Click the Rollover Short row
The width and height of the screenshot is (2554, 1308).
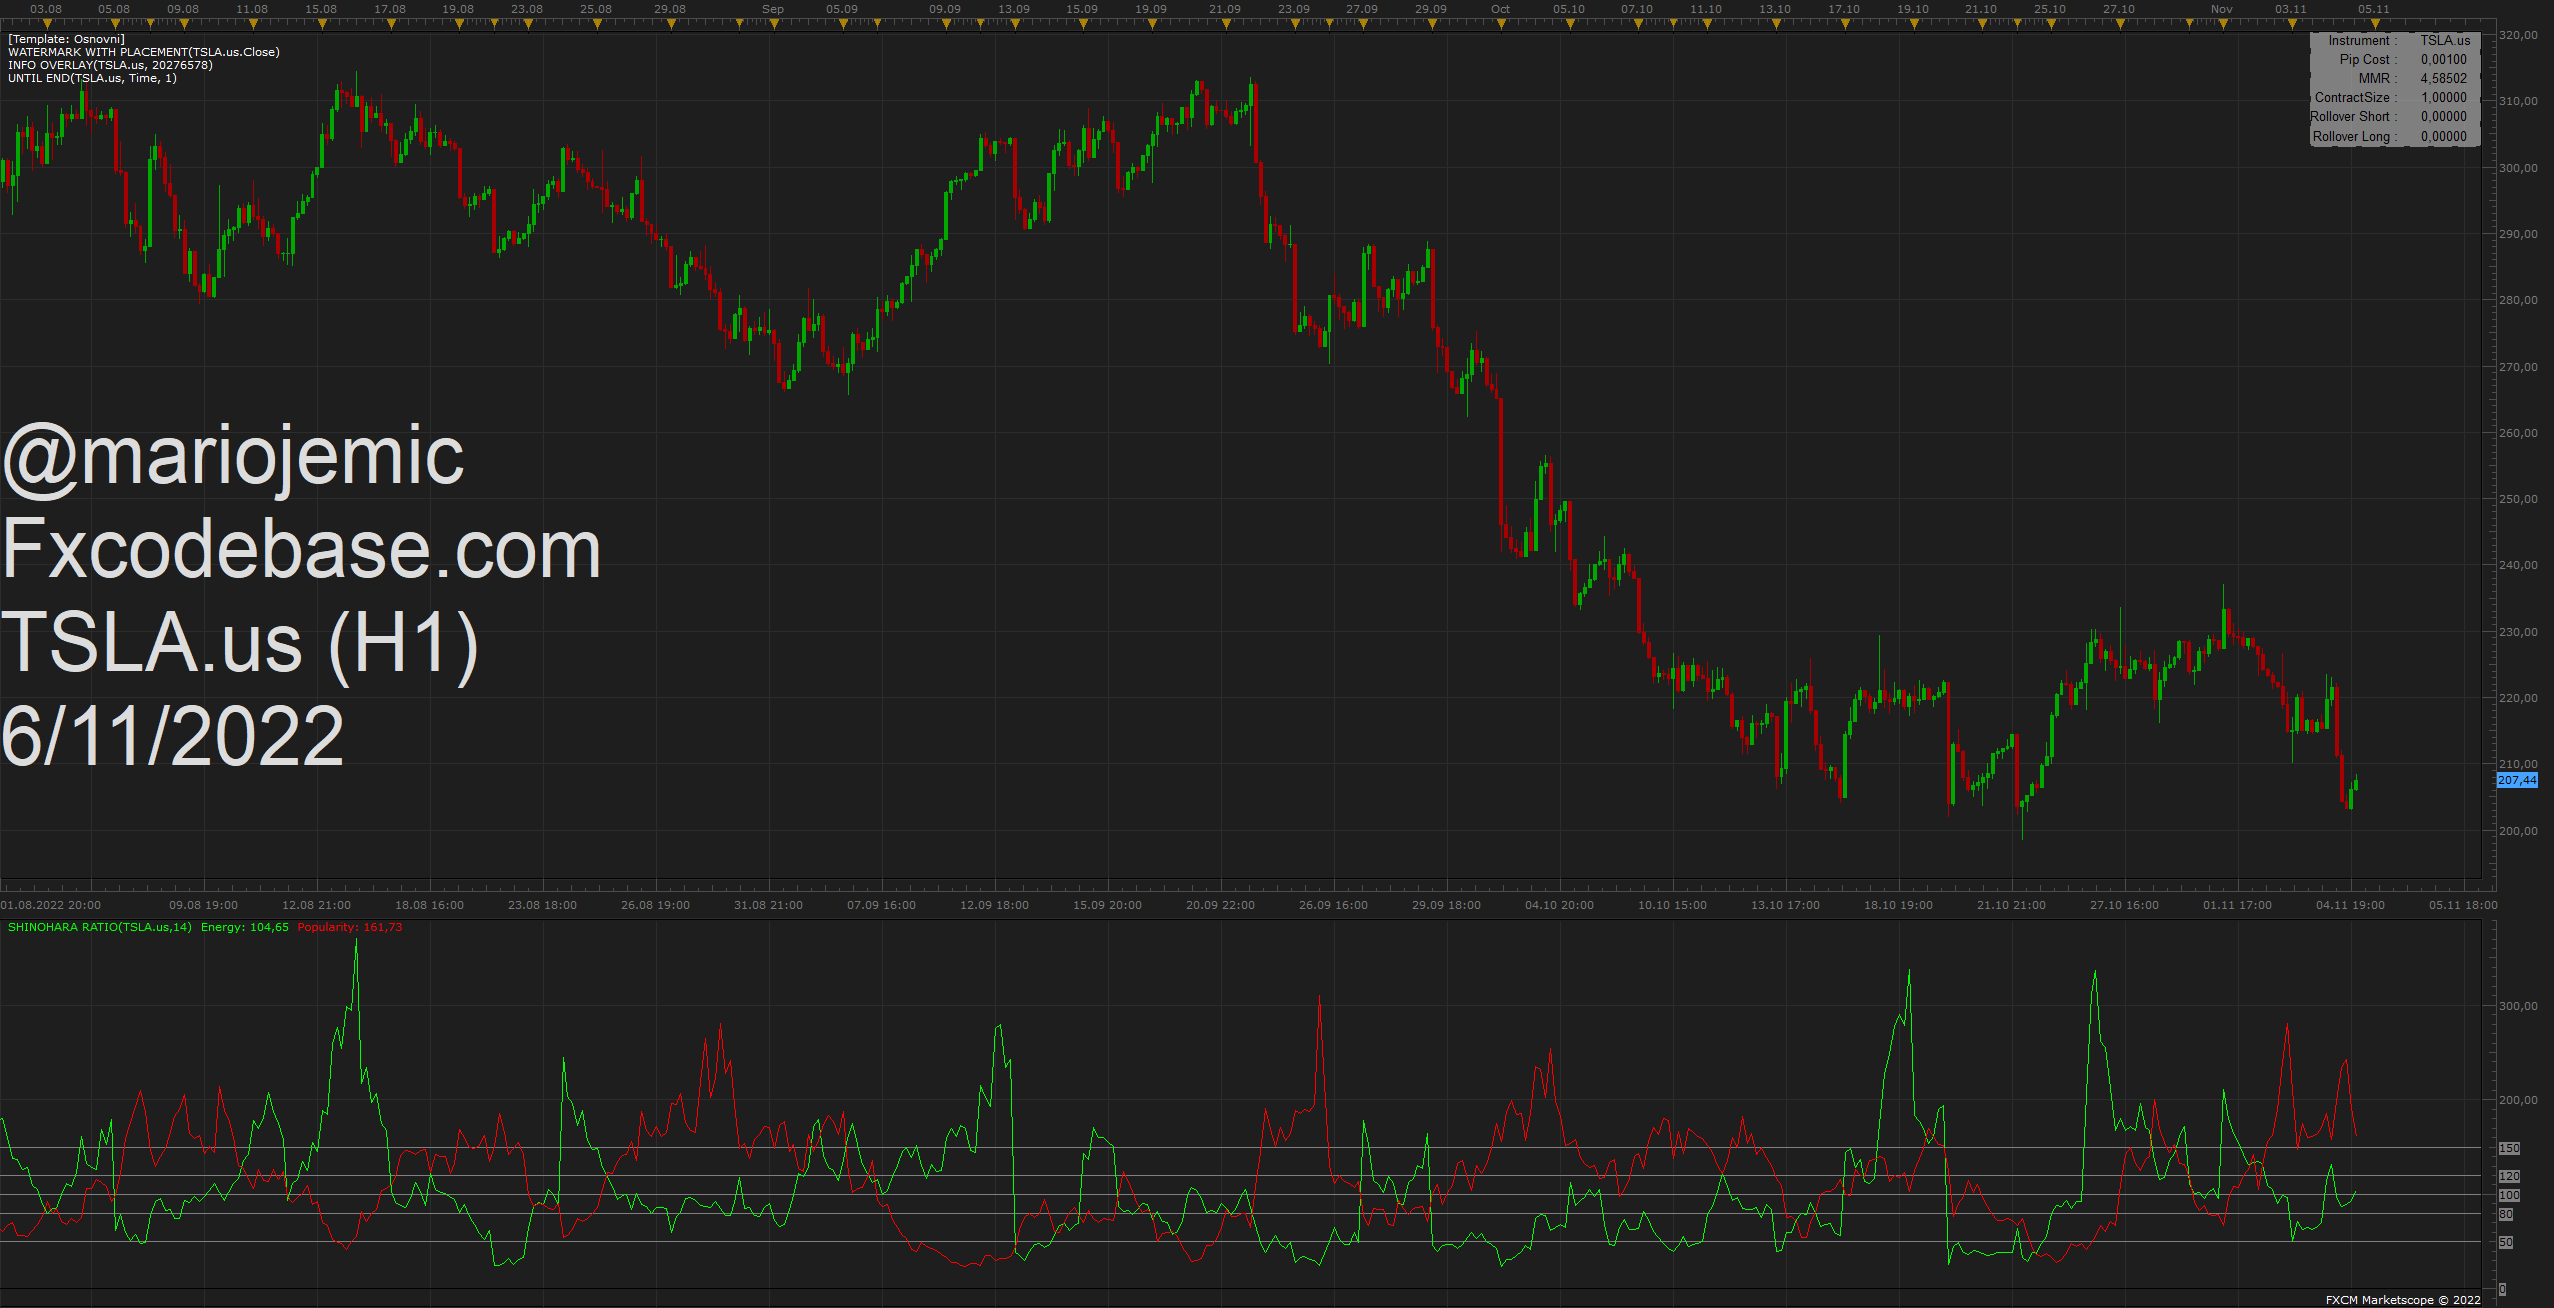pos(2395,116)
